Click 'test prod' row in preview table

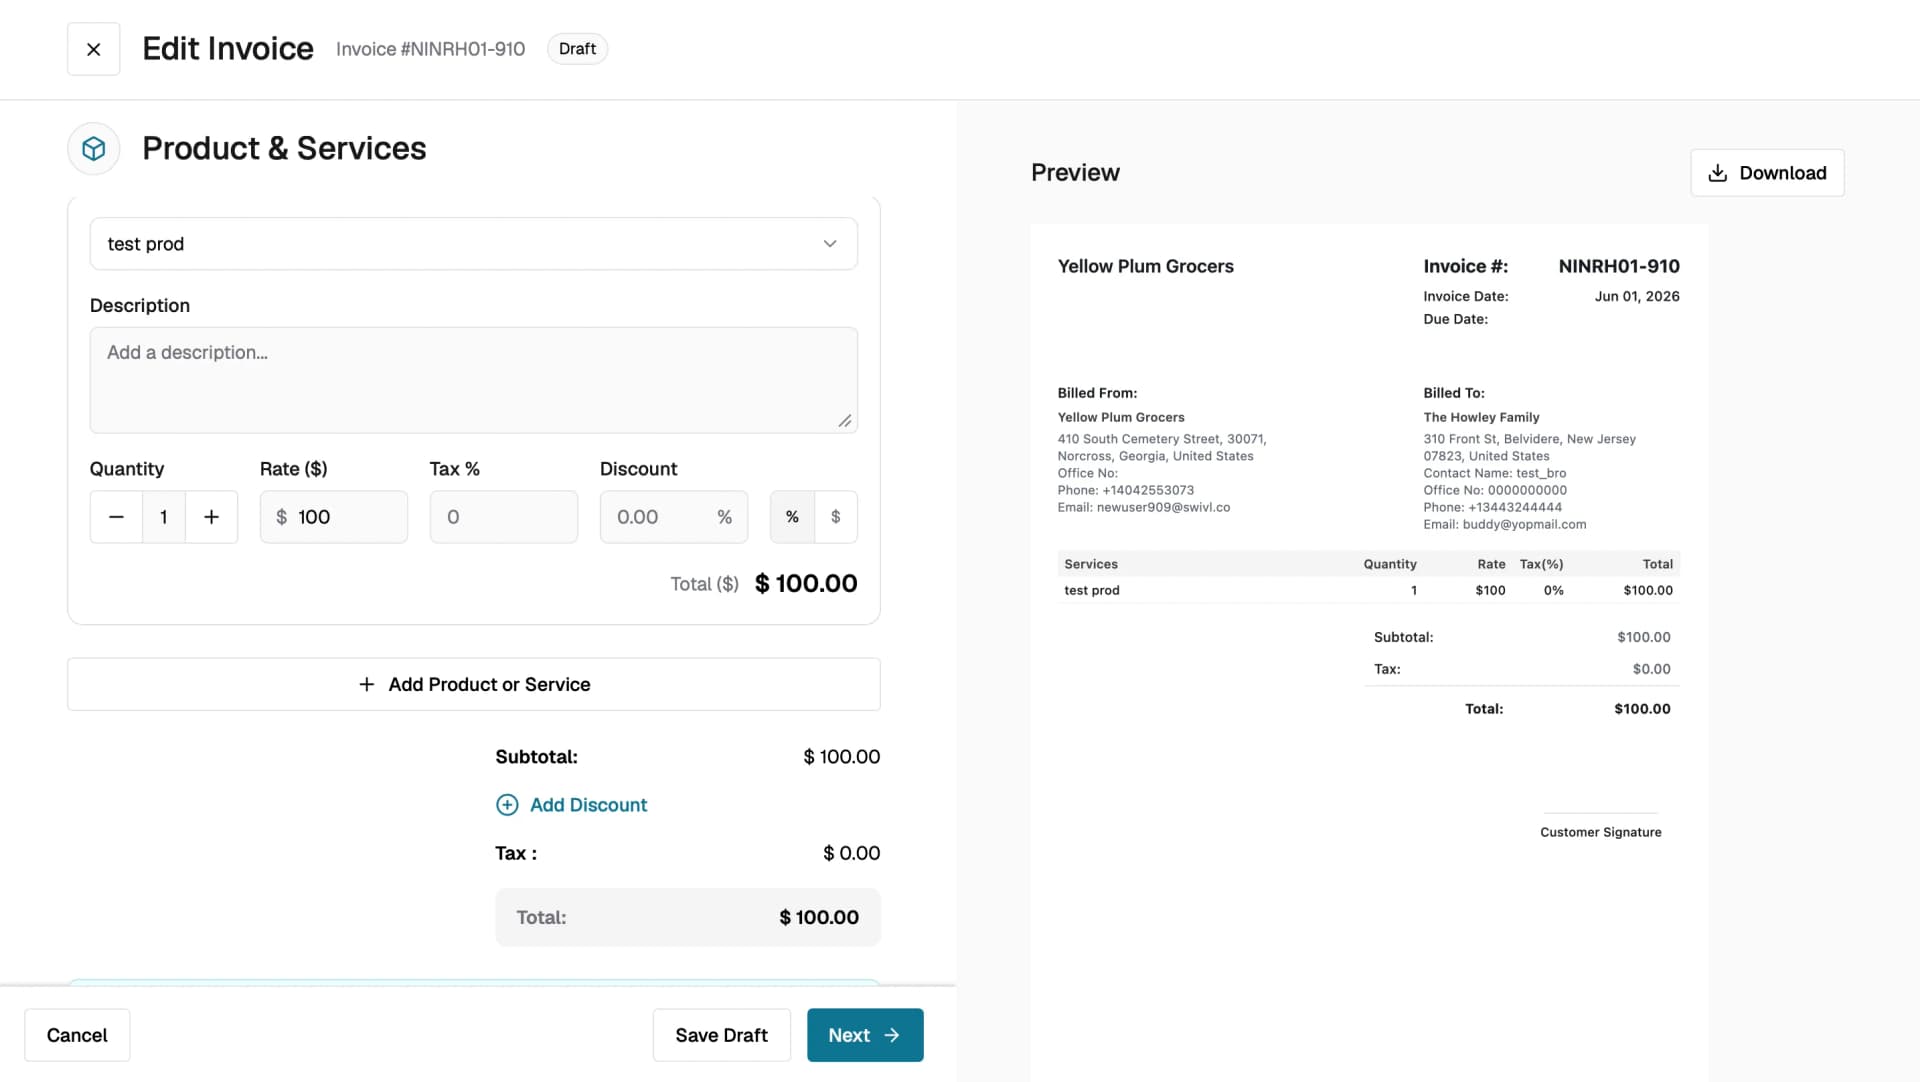pyautogui.click(x=1368, y=590)
